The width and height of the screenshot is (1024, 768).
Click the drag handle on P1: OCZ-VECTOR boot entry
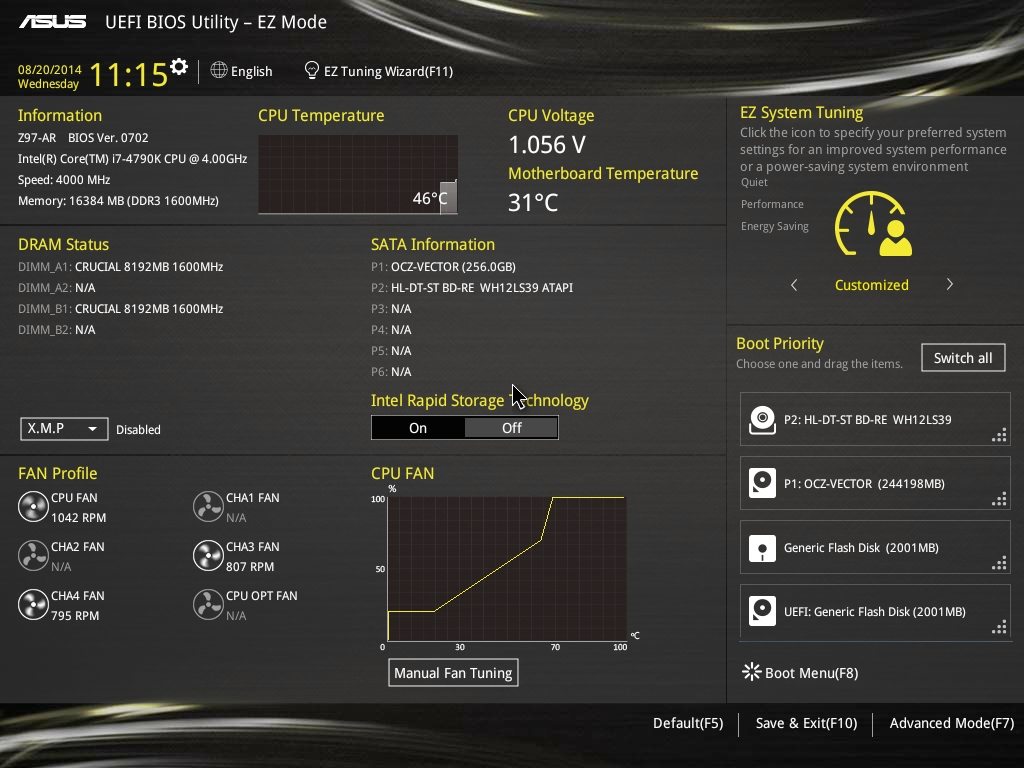pyautogui.click(x=999, y=500)
